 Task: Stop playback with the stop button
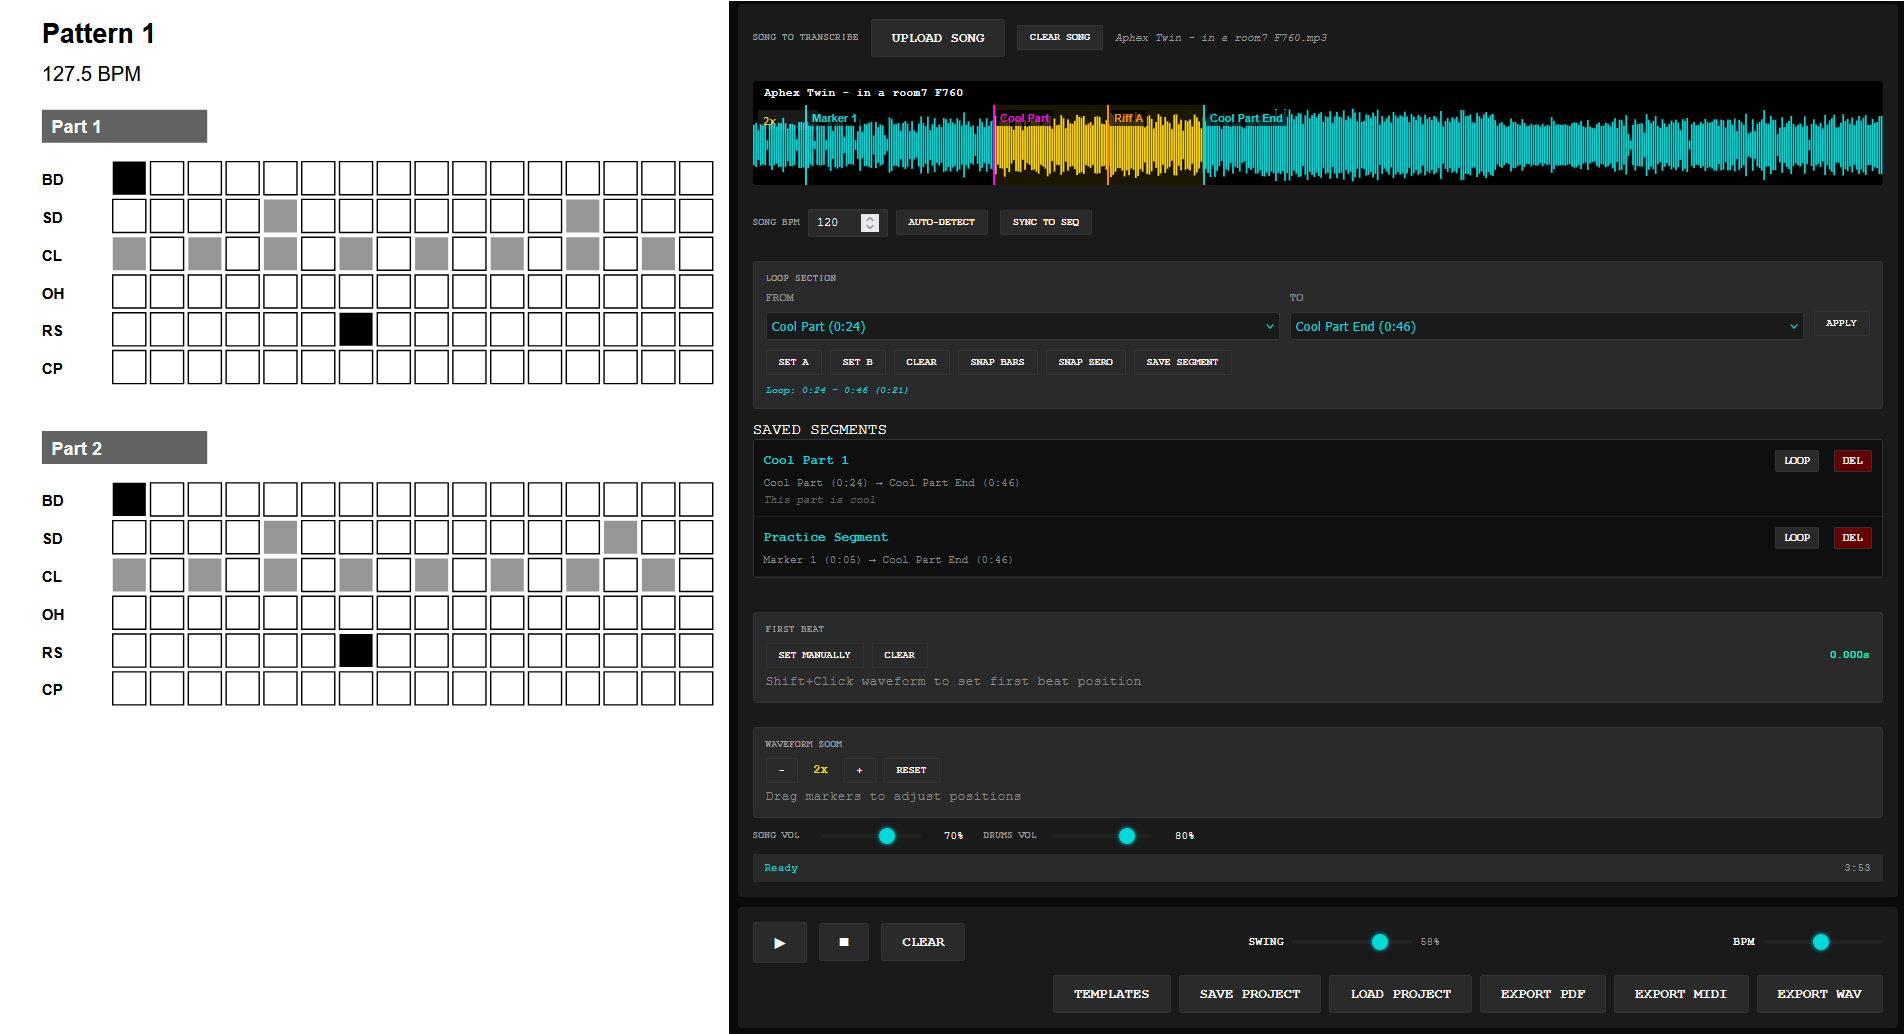click(843, 942)
